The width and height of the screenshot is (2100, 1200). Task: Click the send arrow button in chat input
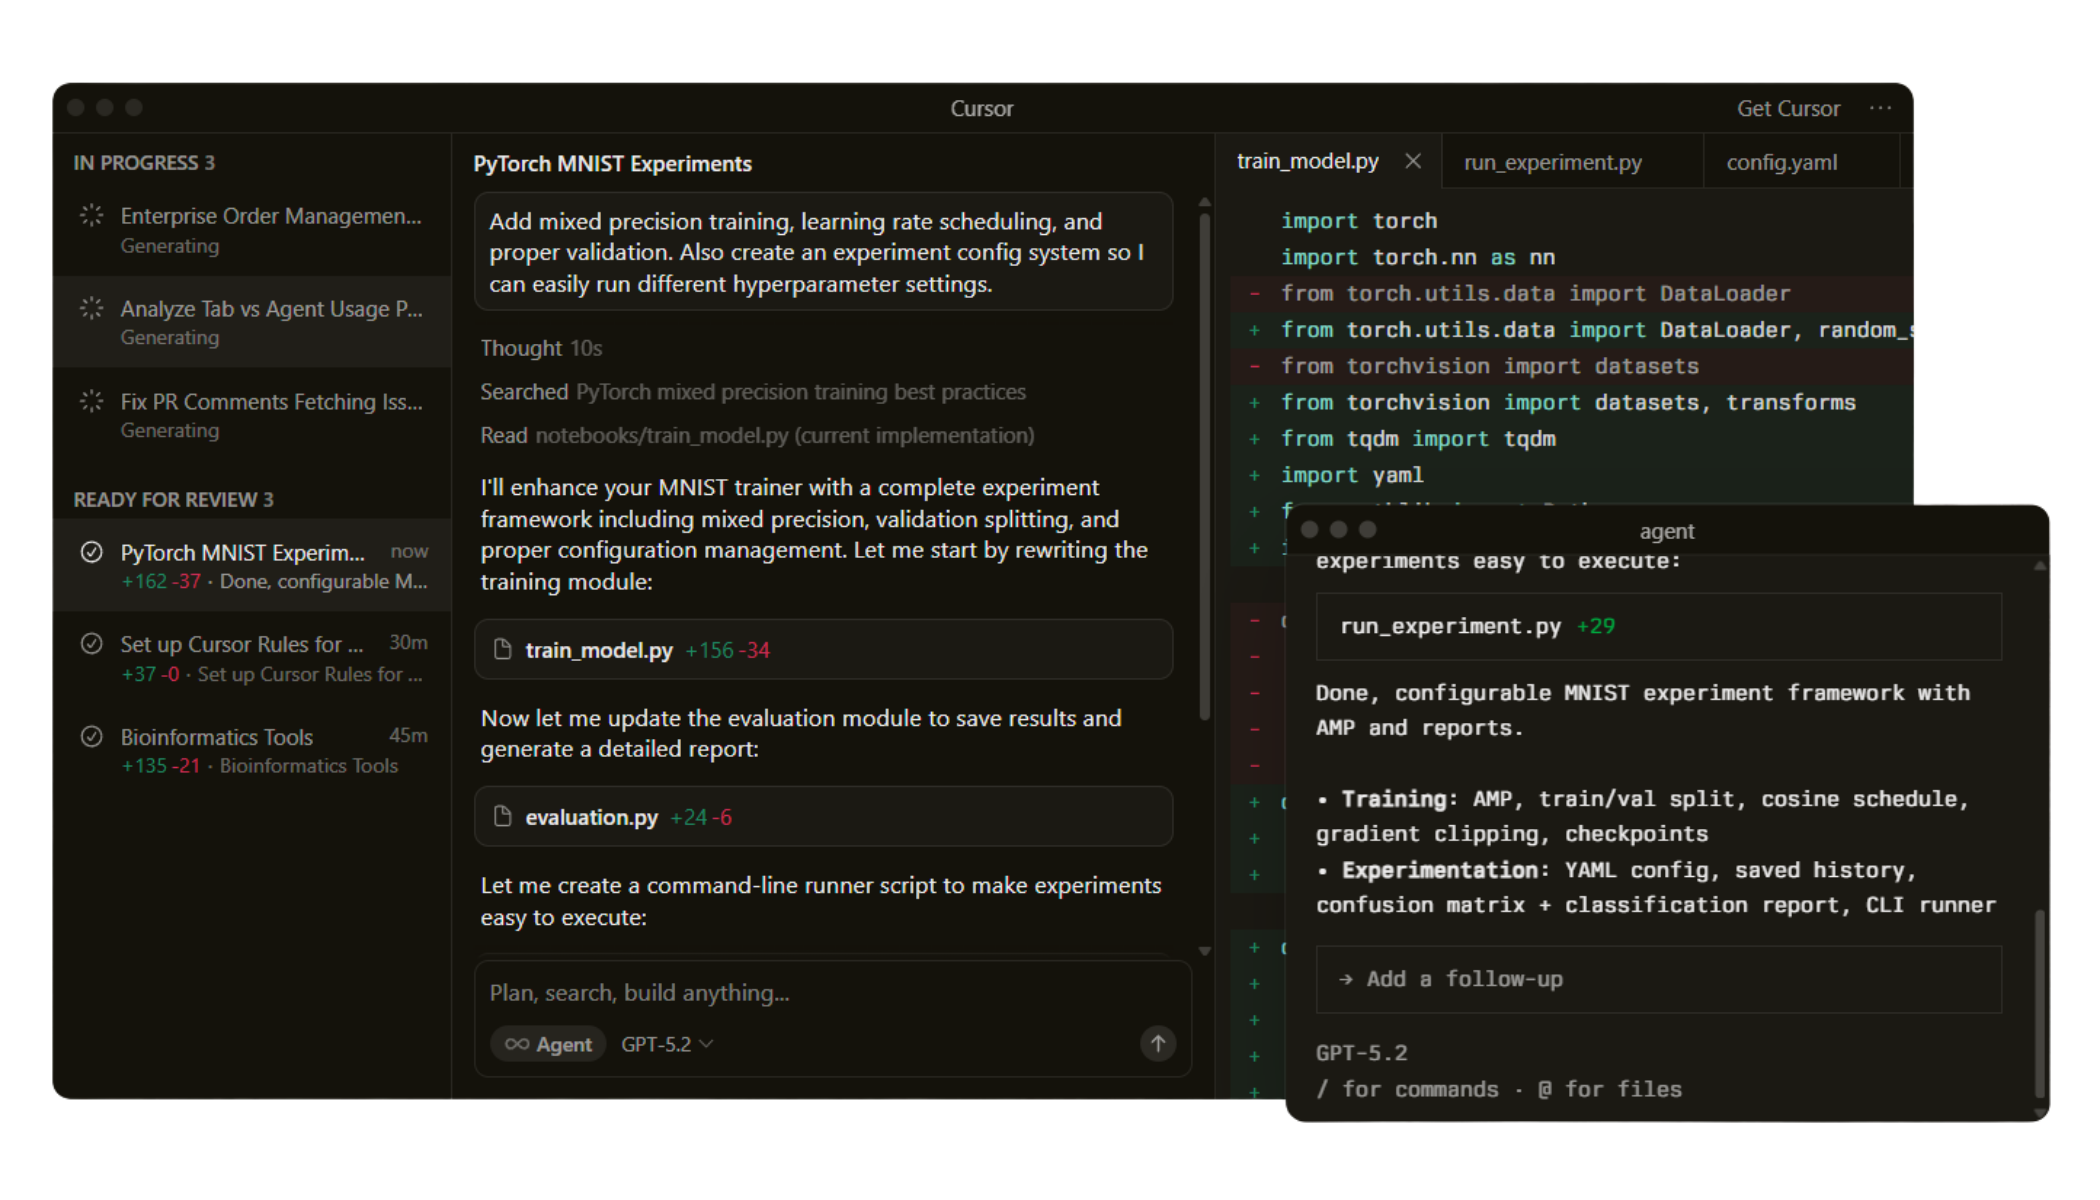tap(1157, 1043)
